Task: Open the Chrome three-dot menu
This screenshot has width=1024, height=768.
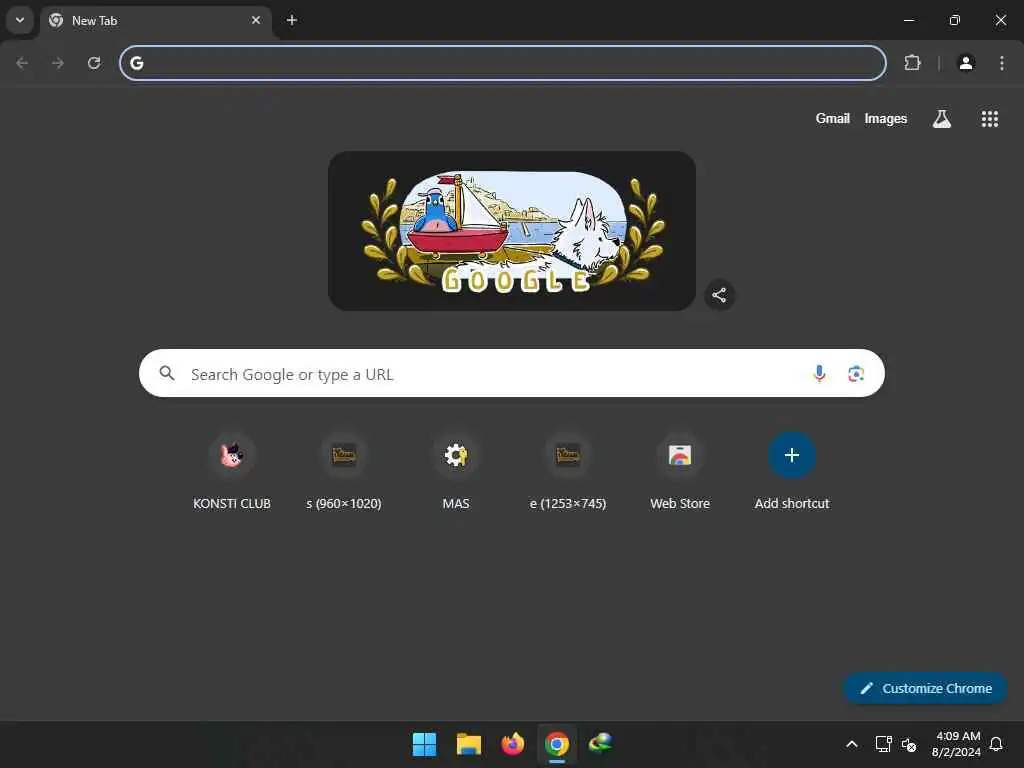Action: (x=1002, y=63)
